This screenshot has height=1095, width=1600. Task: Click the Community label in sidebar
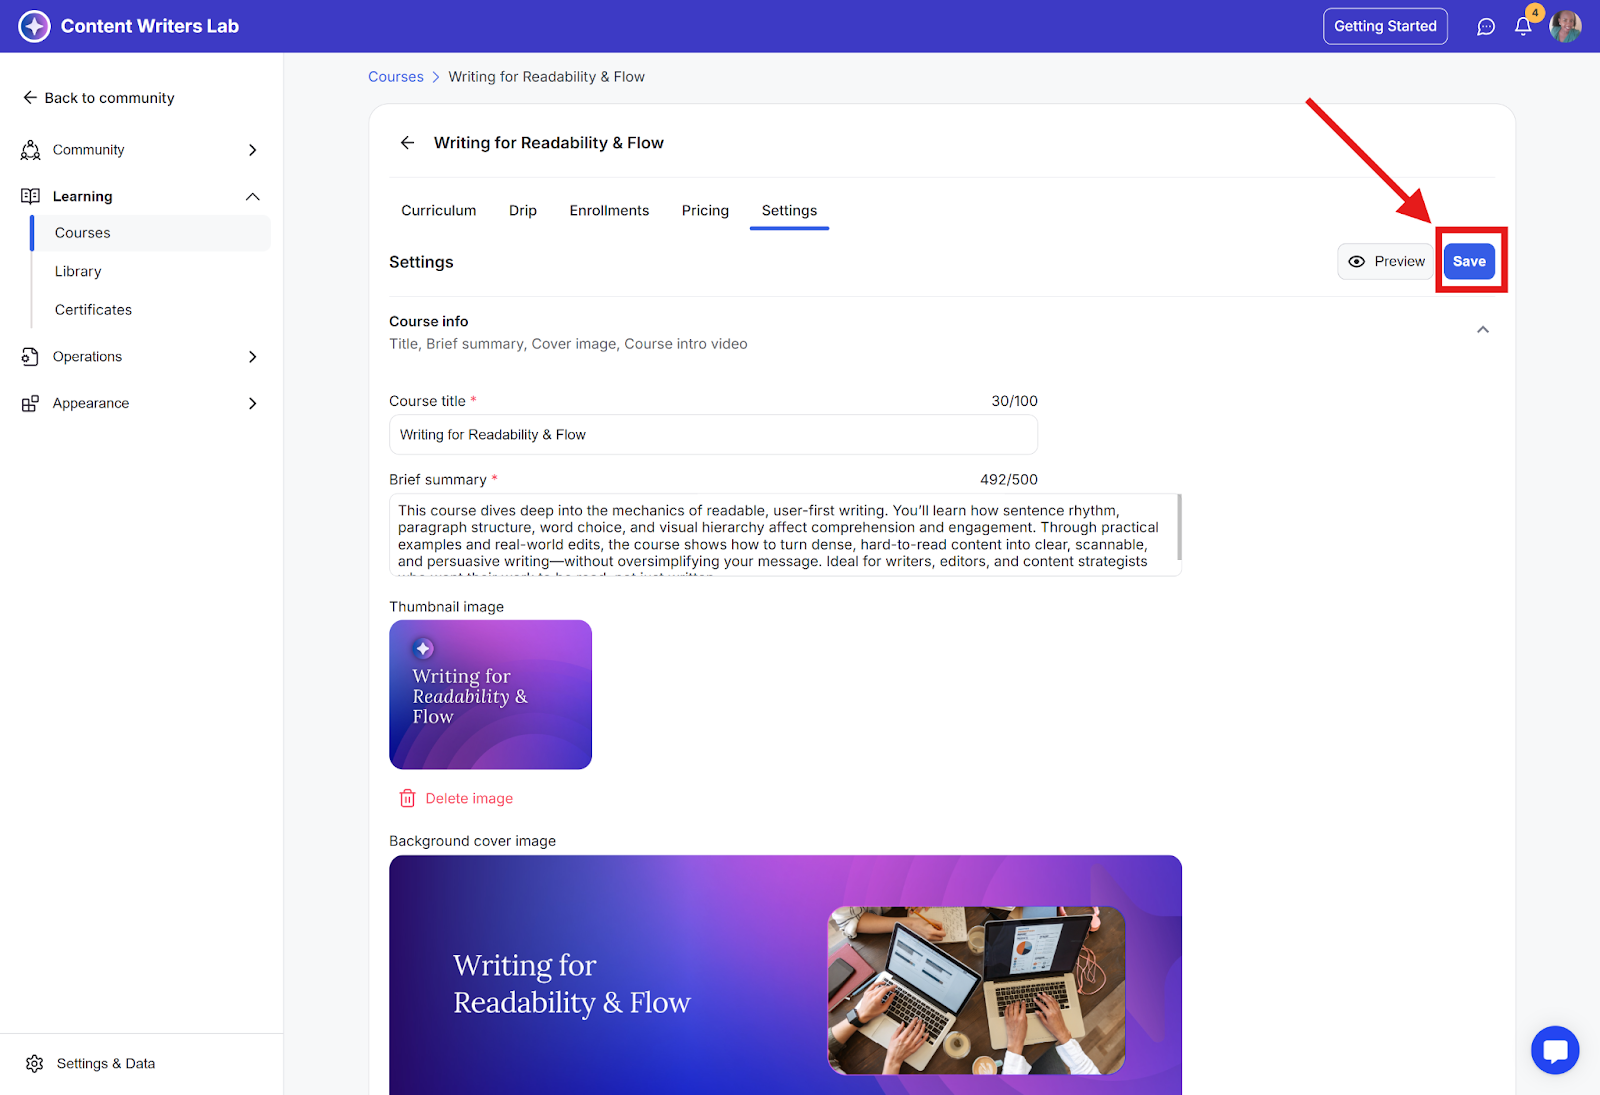(x=89, y=150)
